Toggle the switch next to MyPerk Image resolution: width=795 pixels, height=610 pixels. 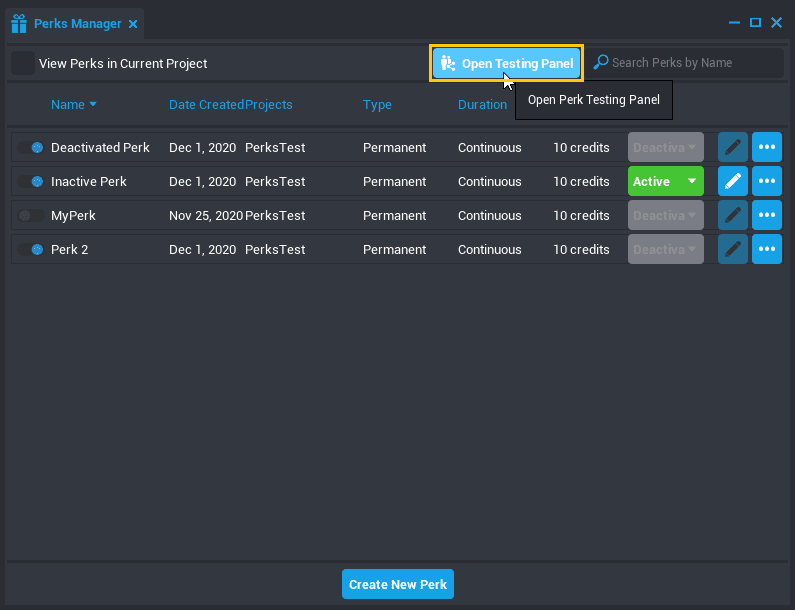point(31,216)
